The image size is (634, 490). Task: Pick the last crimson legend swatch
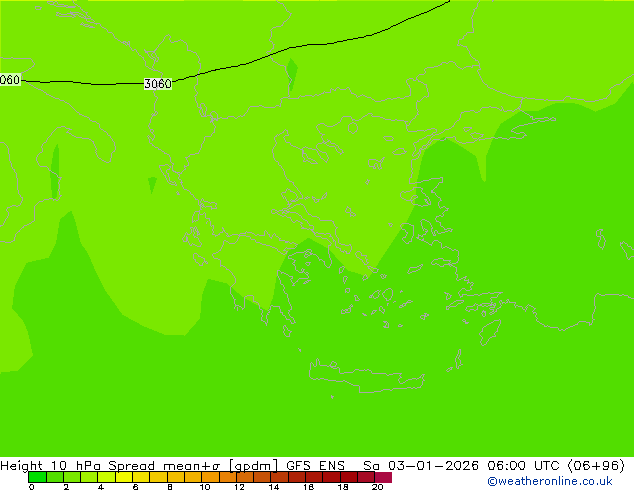[383, 477]
